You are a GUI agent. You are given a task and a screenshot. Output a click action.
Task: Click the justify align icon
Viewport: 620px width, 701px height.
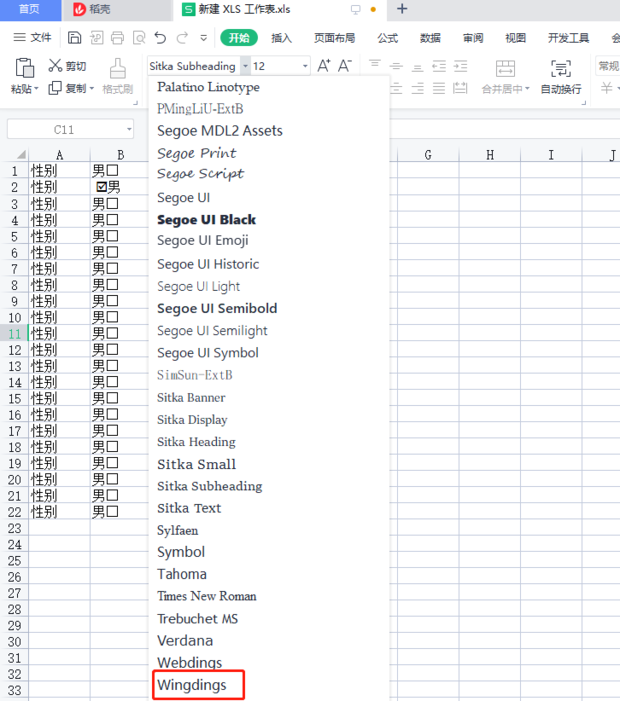439,88
